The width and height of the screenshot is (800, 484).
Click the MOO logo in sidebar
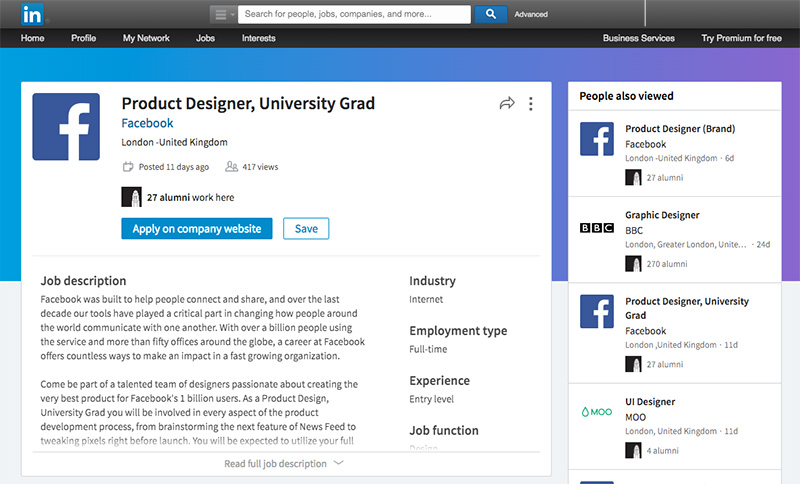pyautogui.click(x=596, y=412)
